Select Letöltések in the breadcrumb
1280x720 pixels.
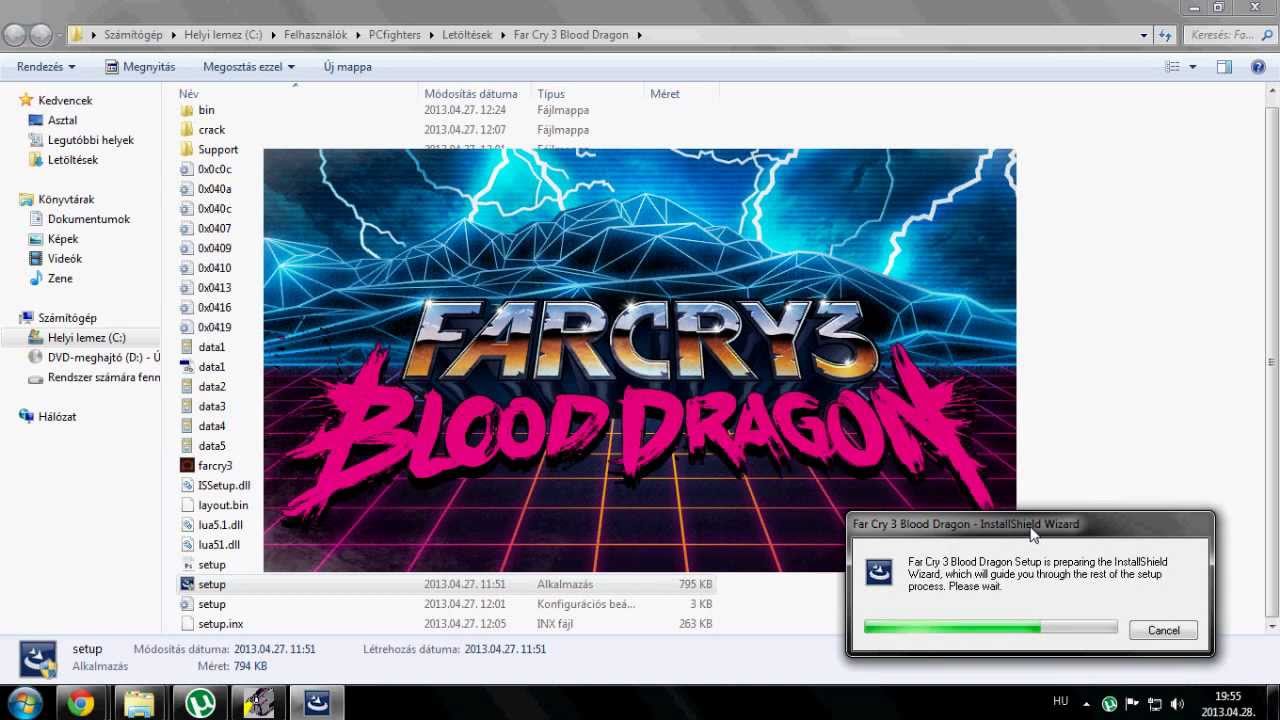tap(467, 35)
